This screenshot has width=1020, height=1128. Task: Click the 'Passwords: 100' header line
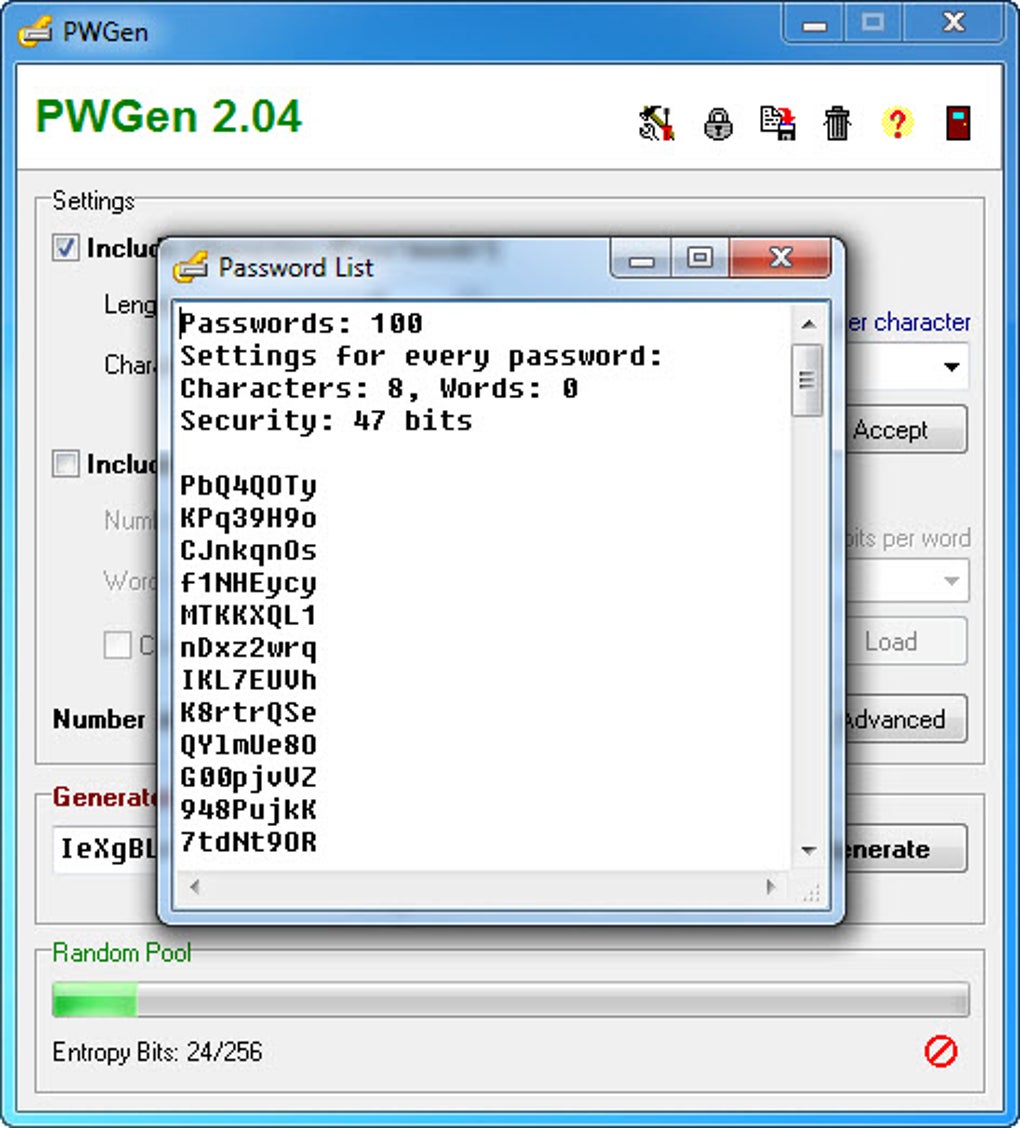click(x=301, y=324)
